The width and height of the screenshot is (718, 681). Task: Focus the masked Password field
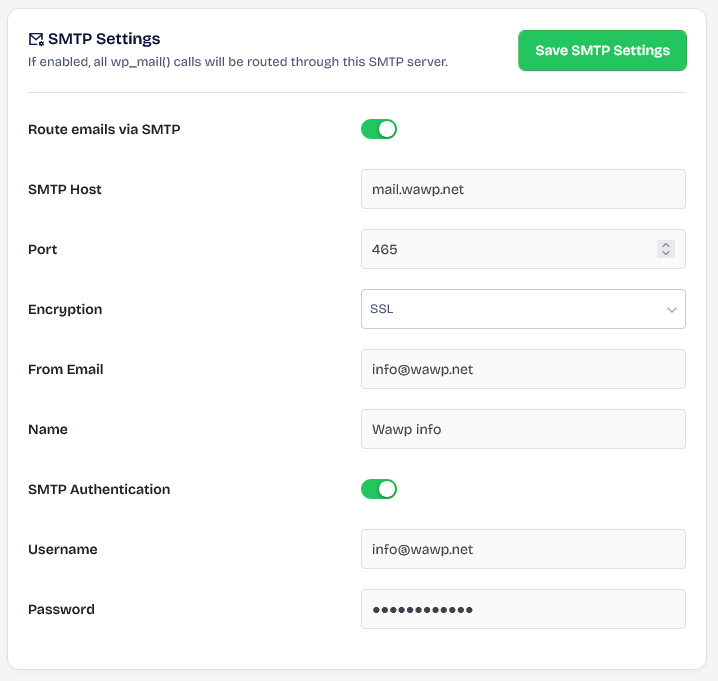coord(522,609)
